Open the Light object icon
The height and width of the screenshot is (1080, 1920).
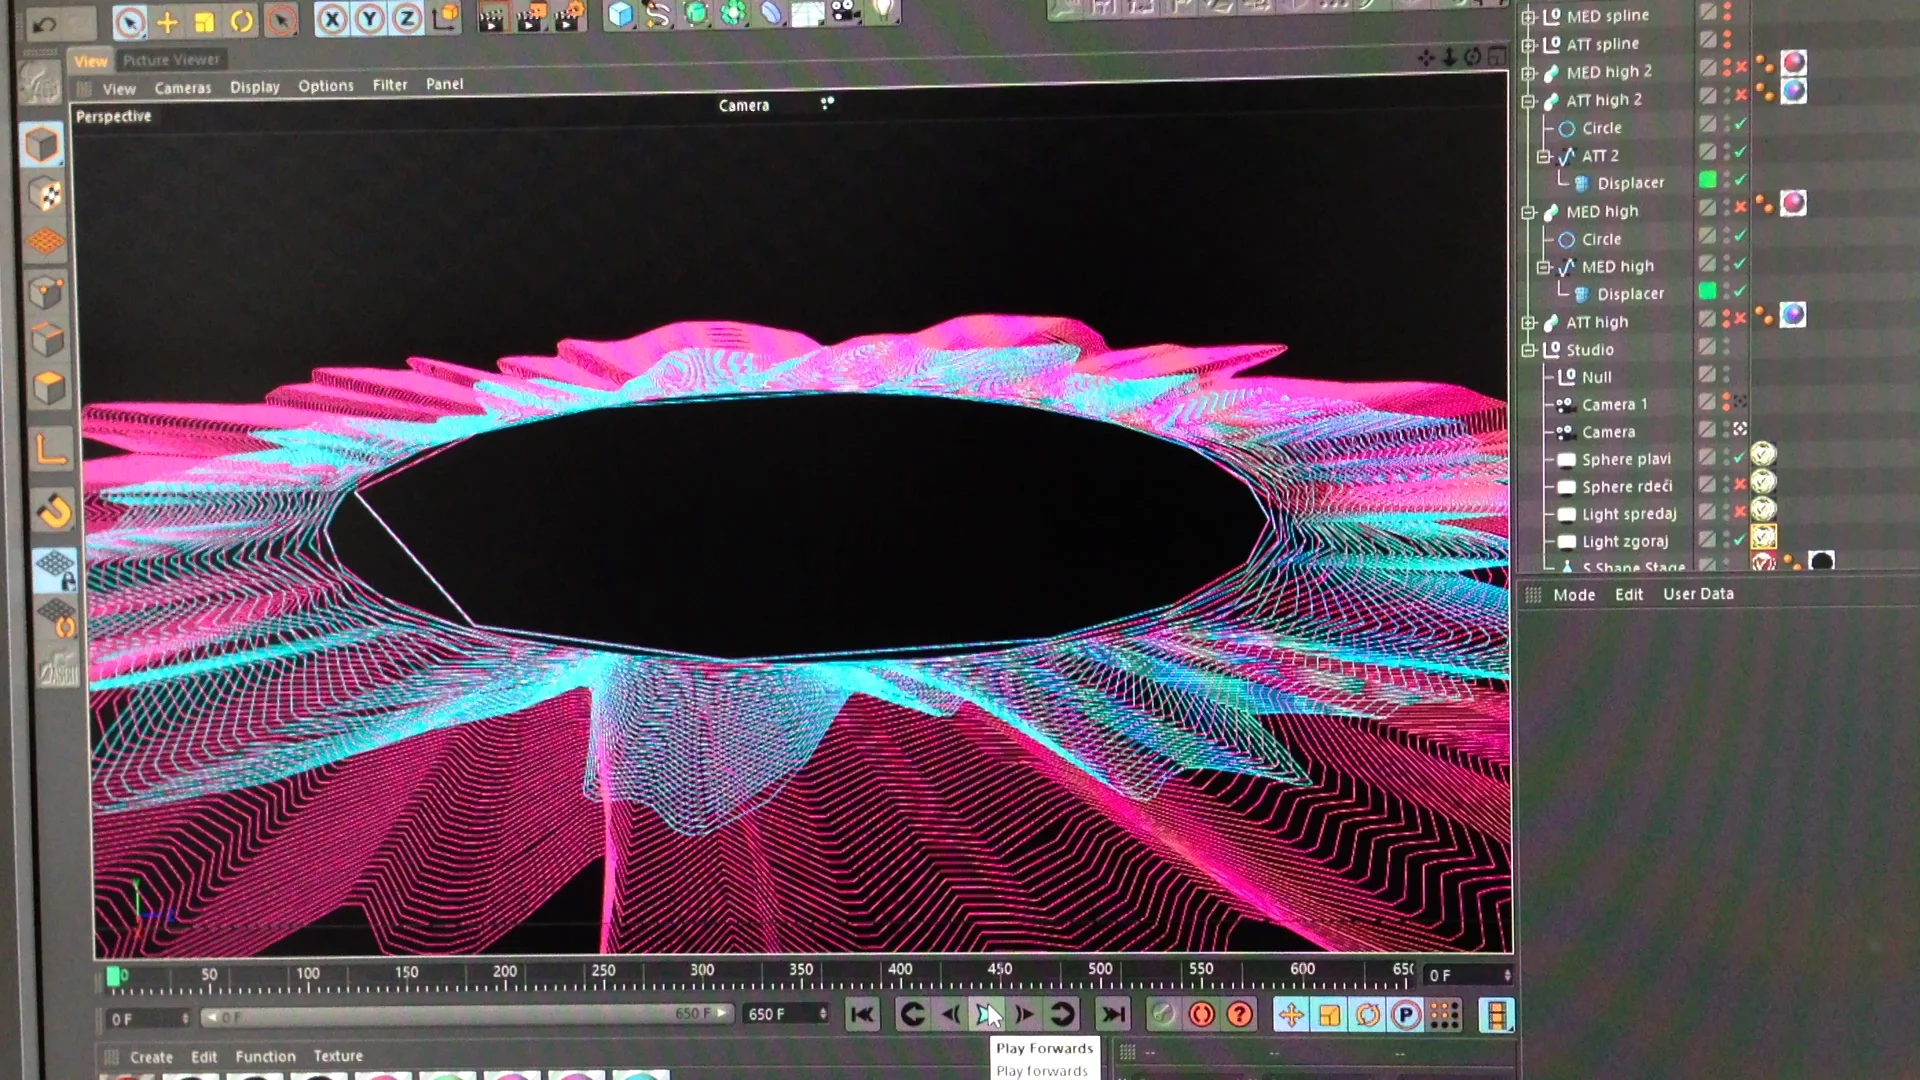click(x=885, y=11)
